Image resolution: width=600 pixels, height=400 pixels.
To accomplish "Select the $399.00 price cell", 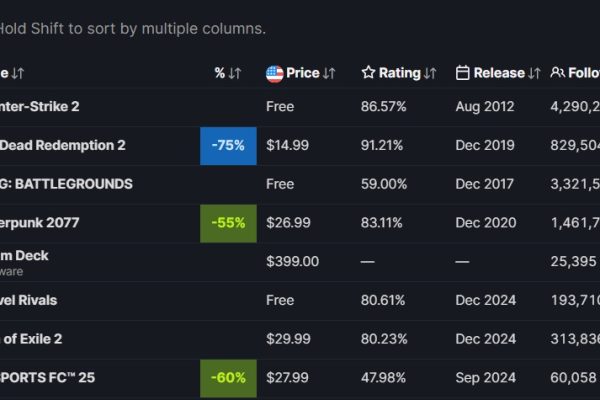I will (x=292, y=261).
